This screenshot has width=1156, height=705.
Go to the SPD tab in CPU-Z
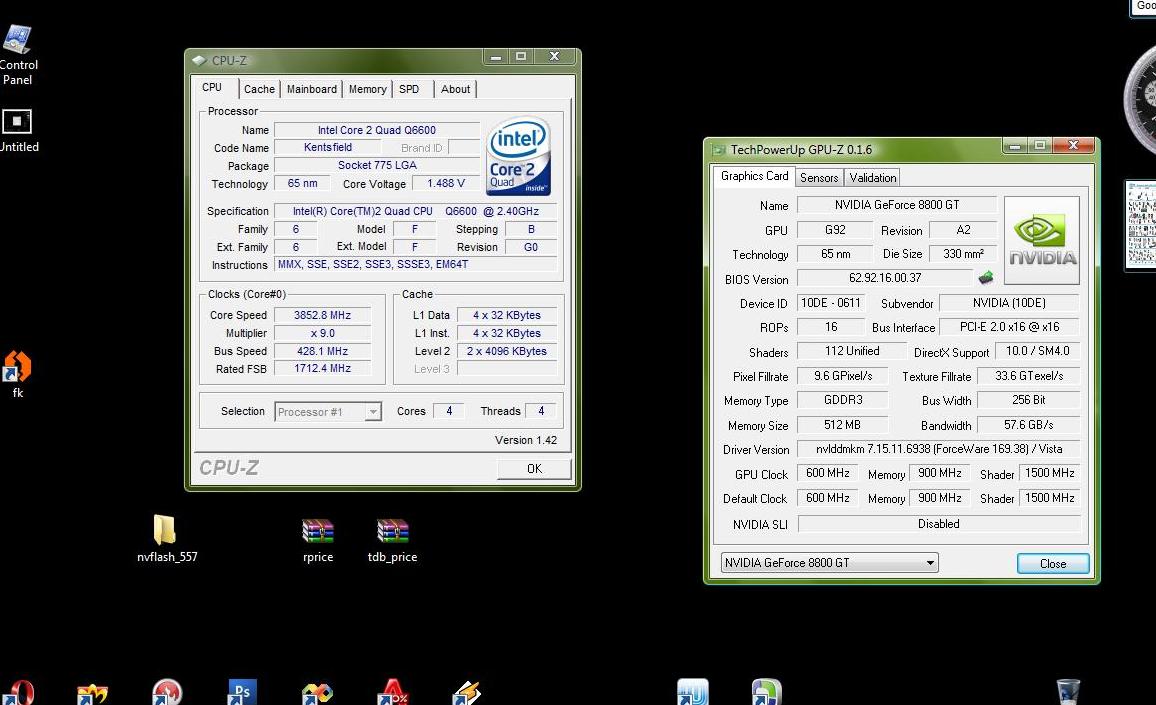pyautogui.click(x=409, y=89)
